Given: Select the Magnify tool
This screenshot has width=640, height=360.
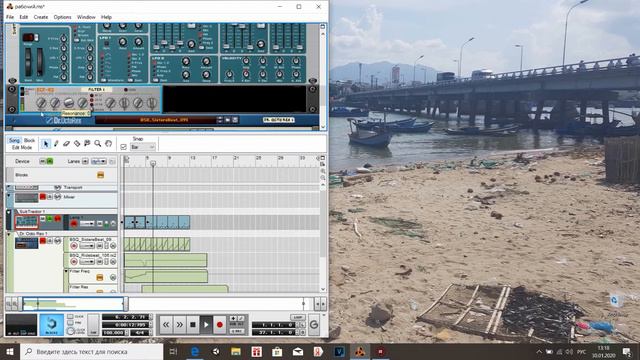Looking at the screenshot, I should (98, 143).
